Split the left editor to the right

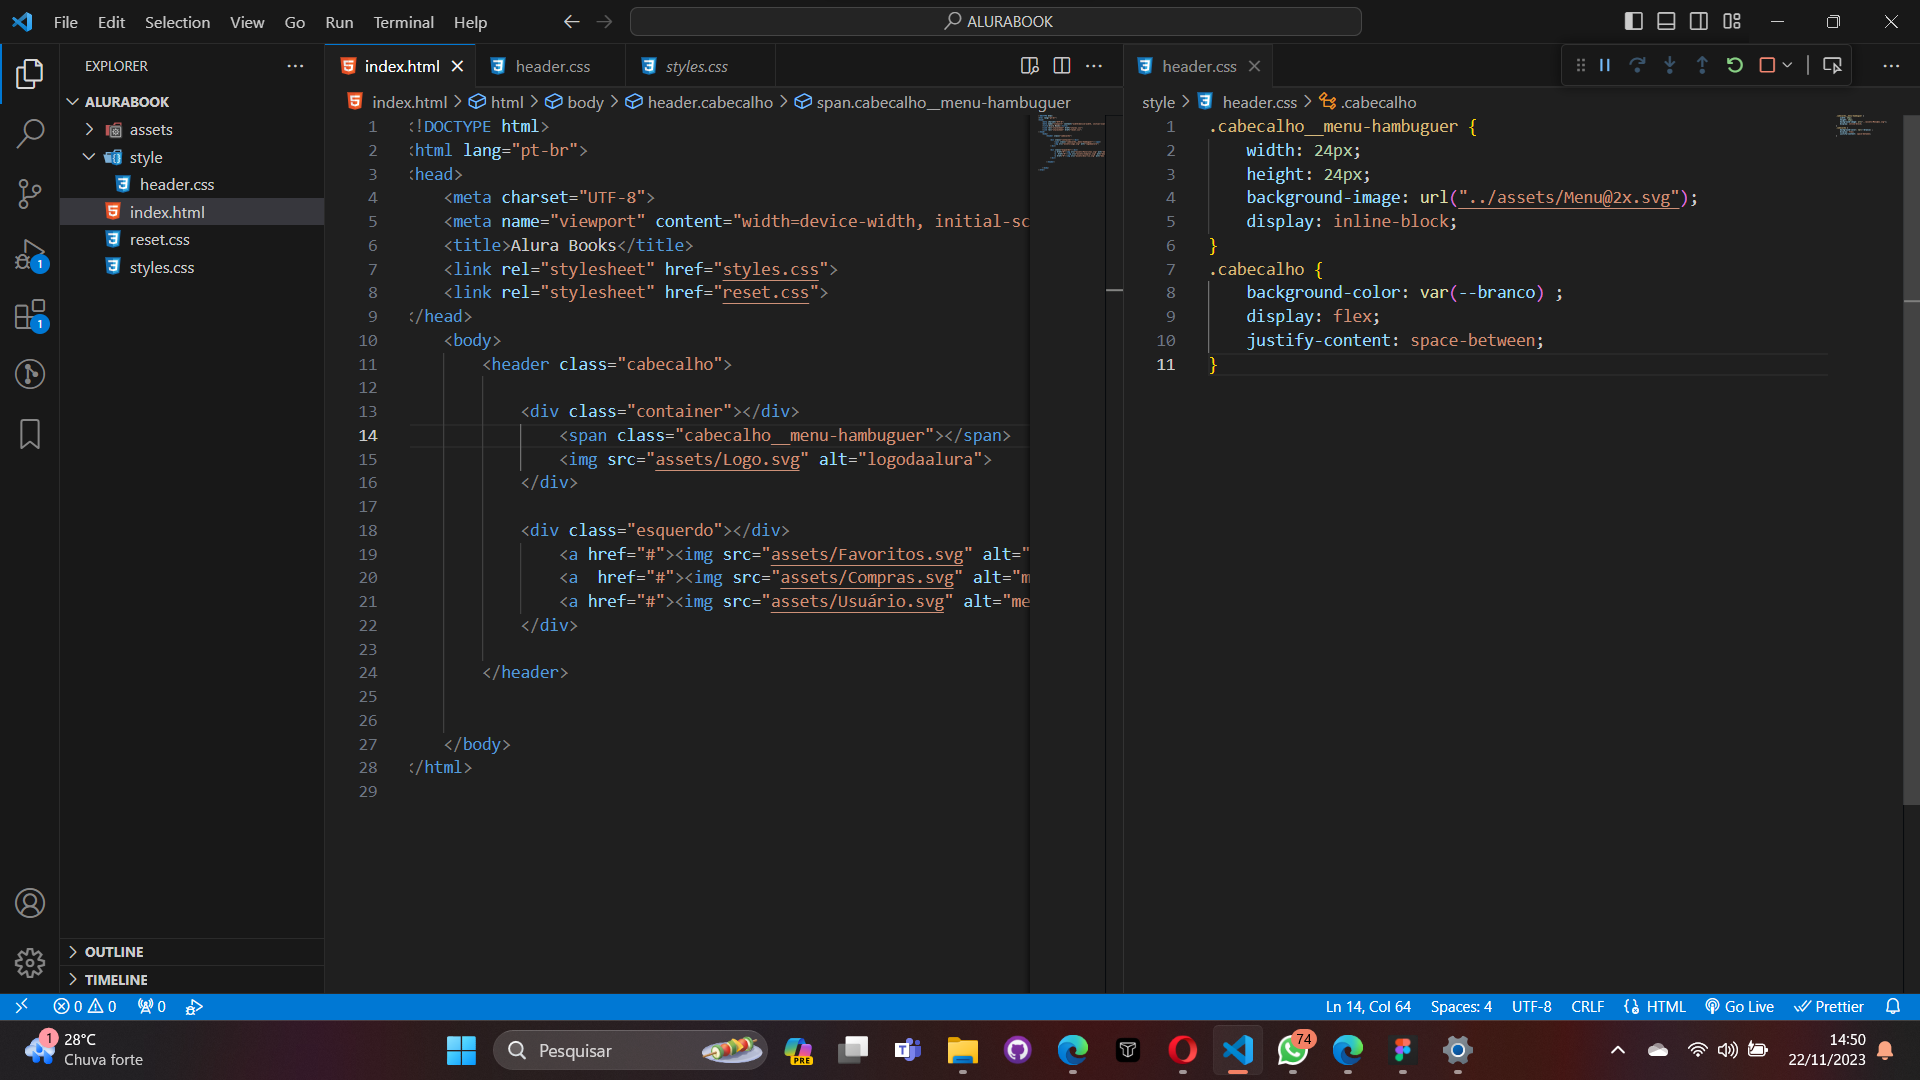tap(1062, 66)
